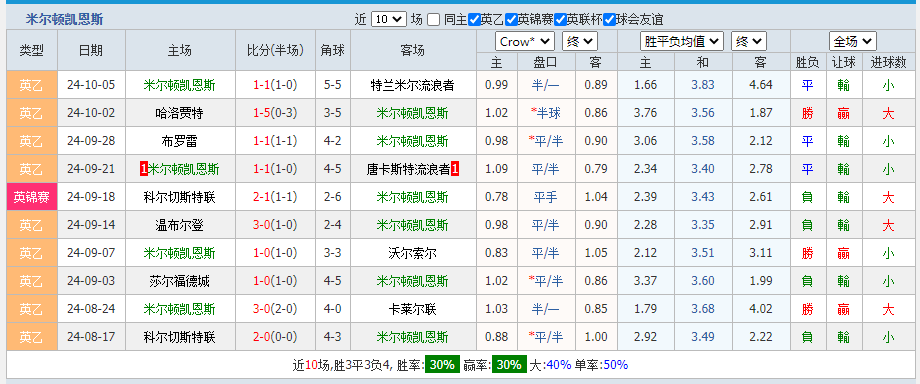Click the 让球 column header

point(844,62)
